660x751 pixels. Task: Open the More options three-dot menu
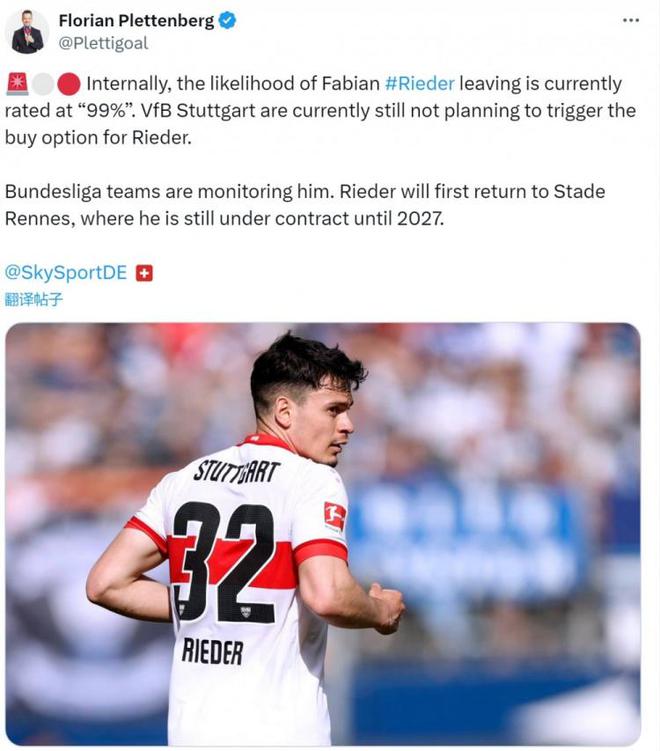630,21
